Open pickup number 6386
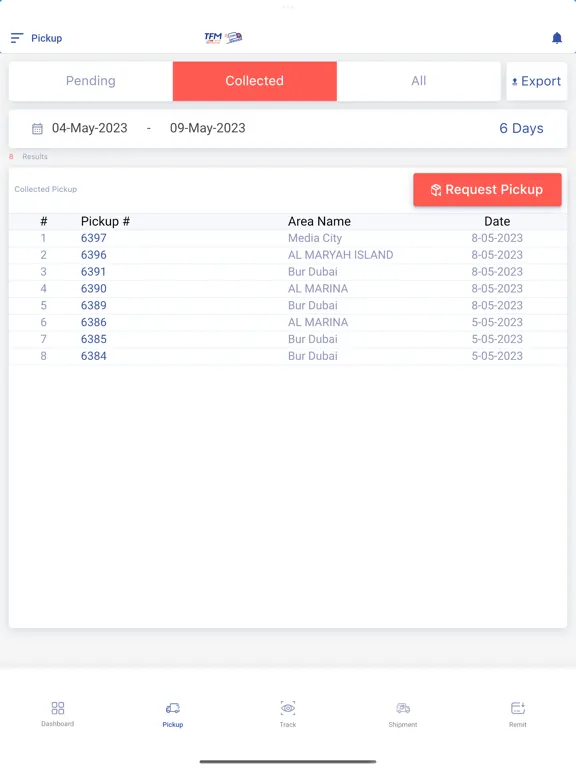The image size is (576, 768). coord(94,322)
